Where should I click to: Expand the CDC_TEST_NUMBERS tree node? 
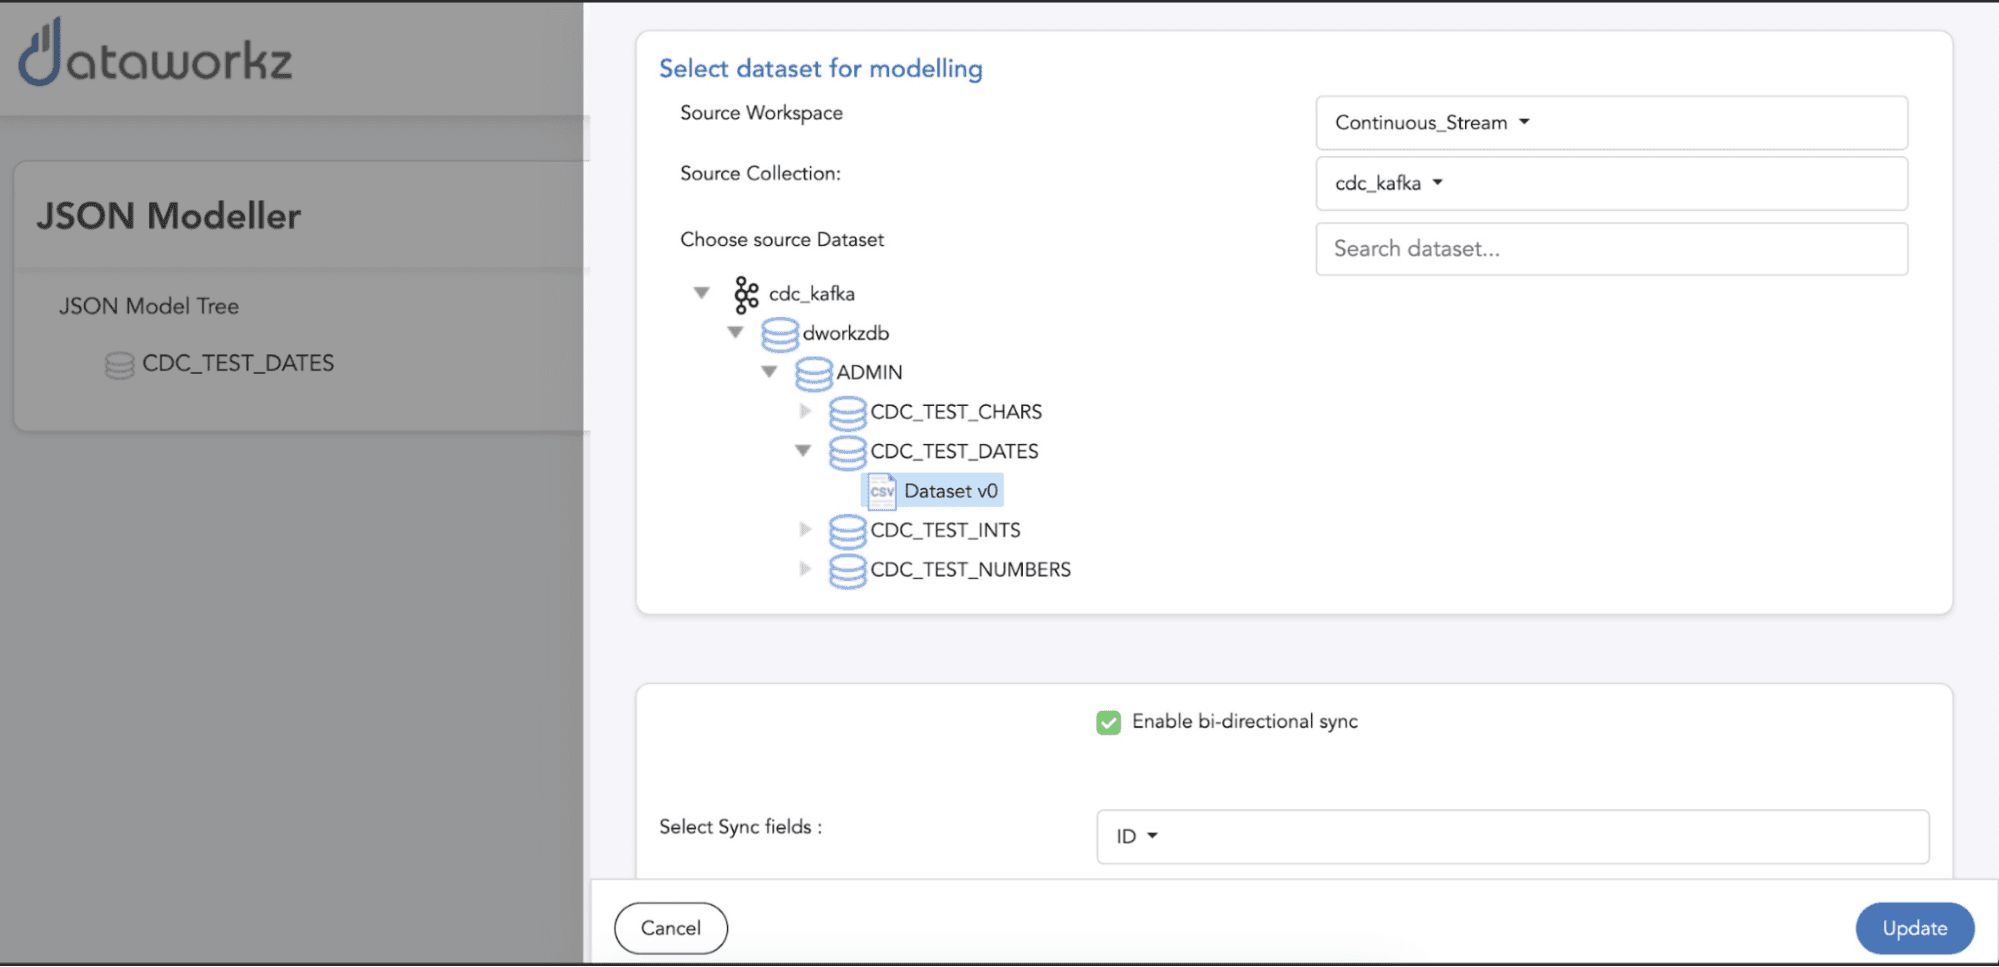805,570
